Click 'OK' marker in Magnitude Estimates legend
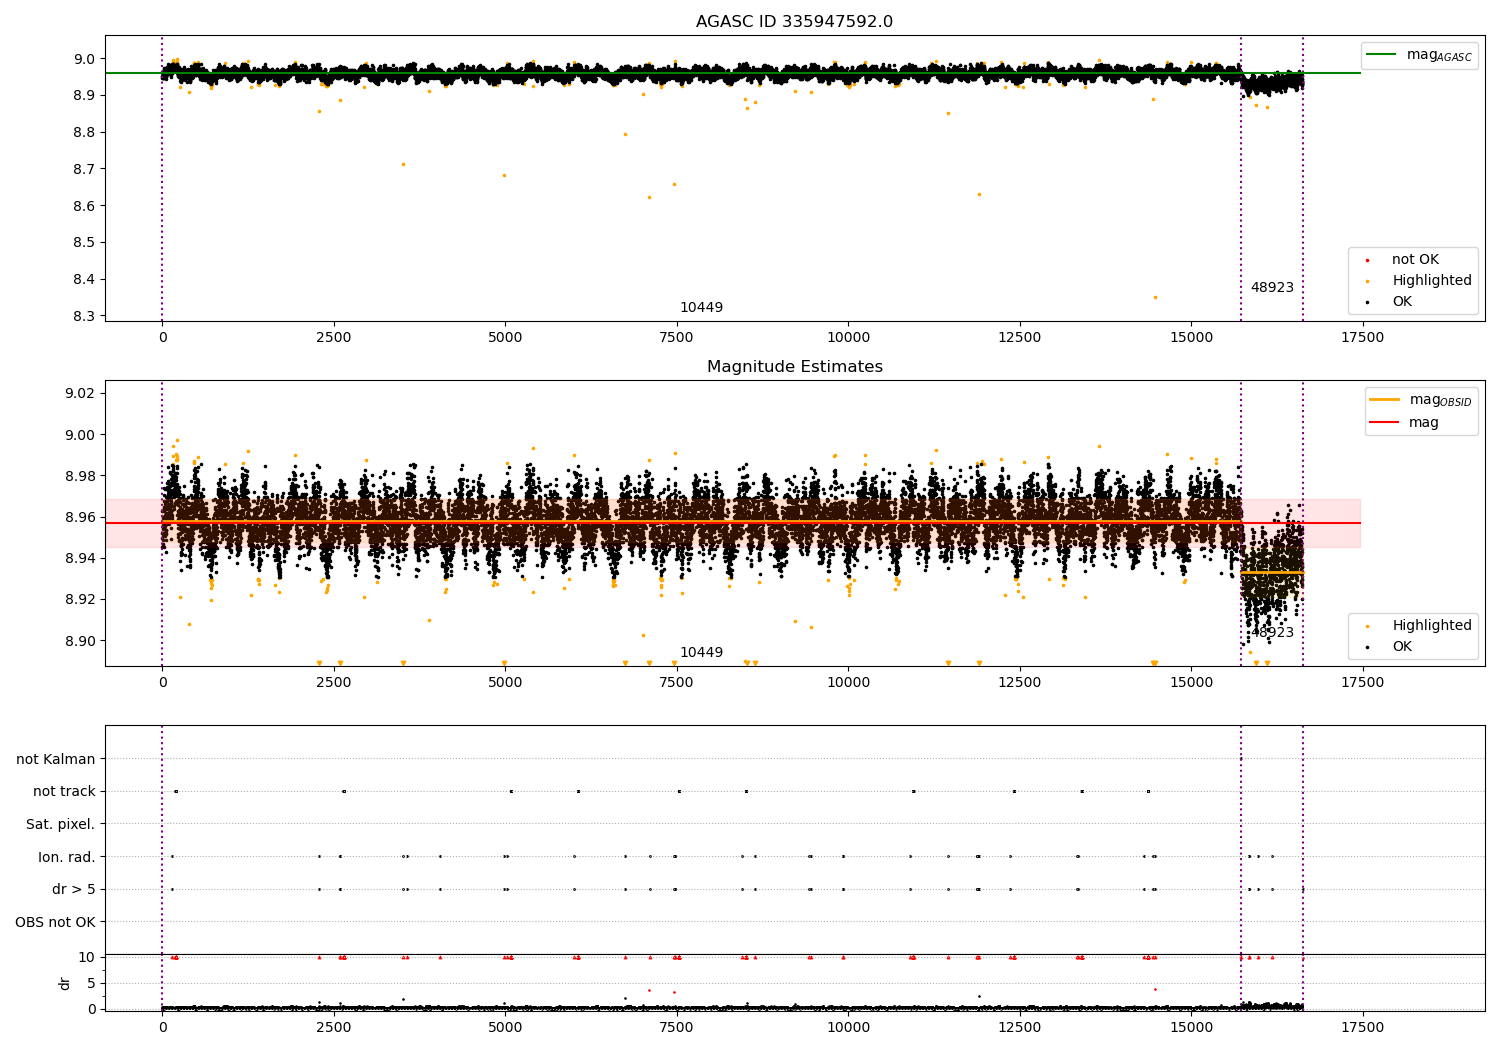This screenshot has width=1500, height=1050. tap(1367, 647)
